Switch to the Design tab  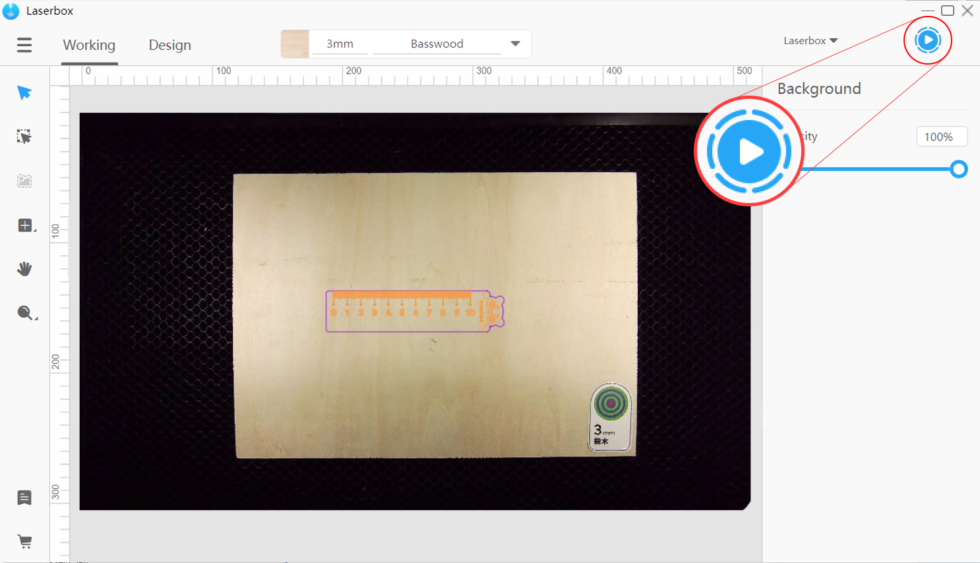point(169,45)
